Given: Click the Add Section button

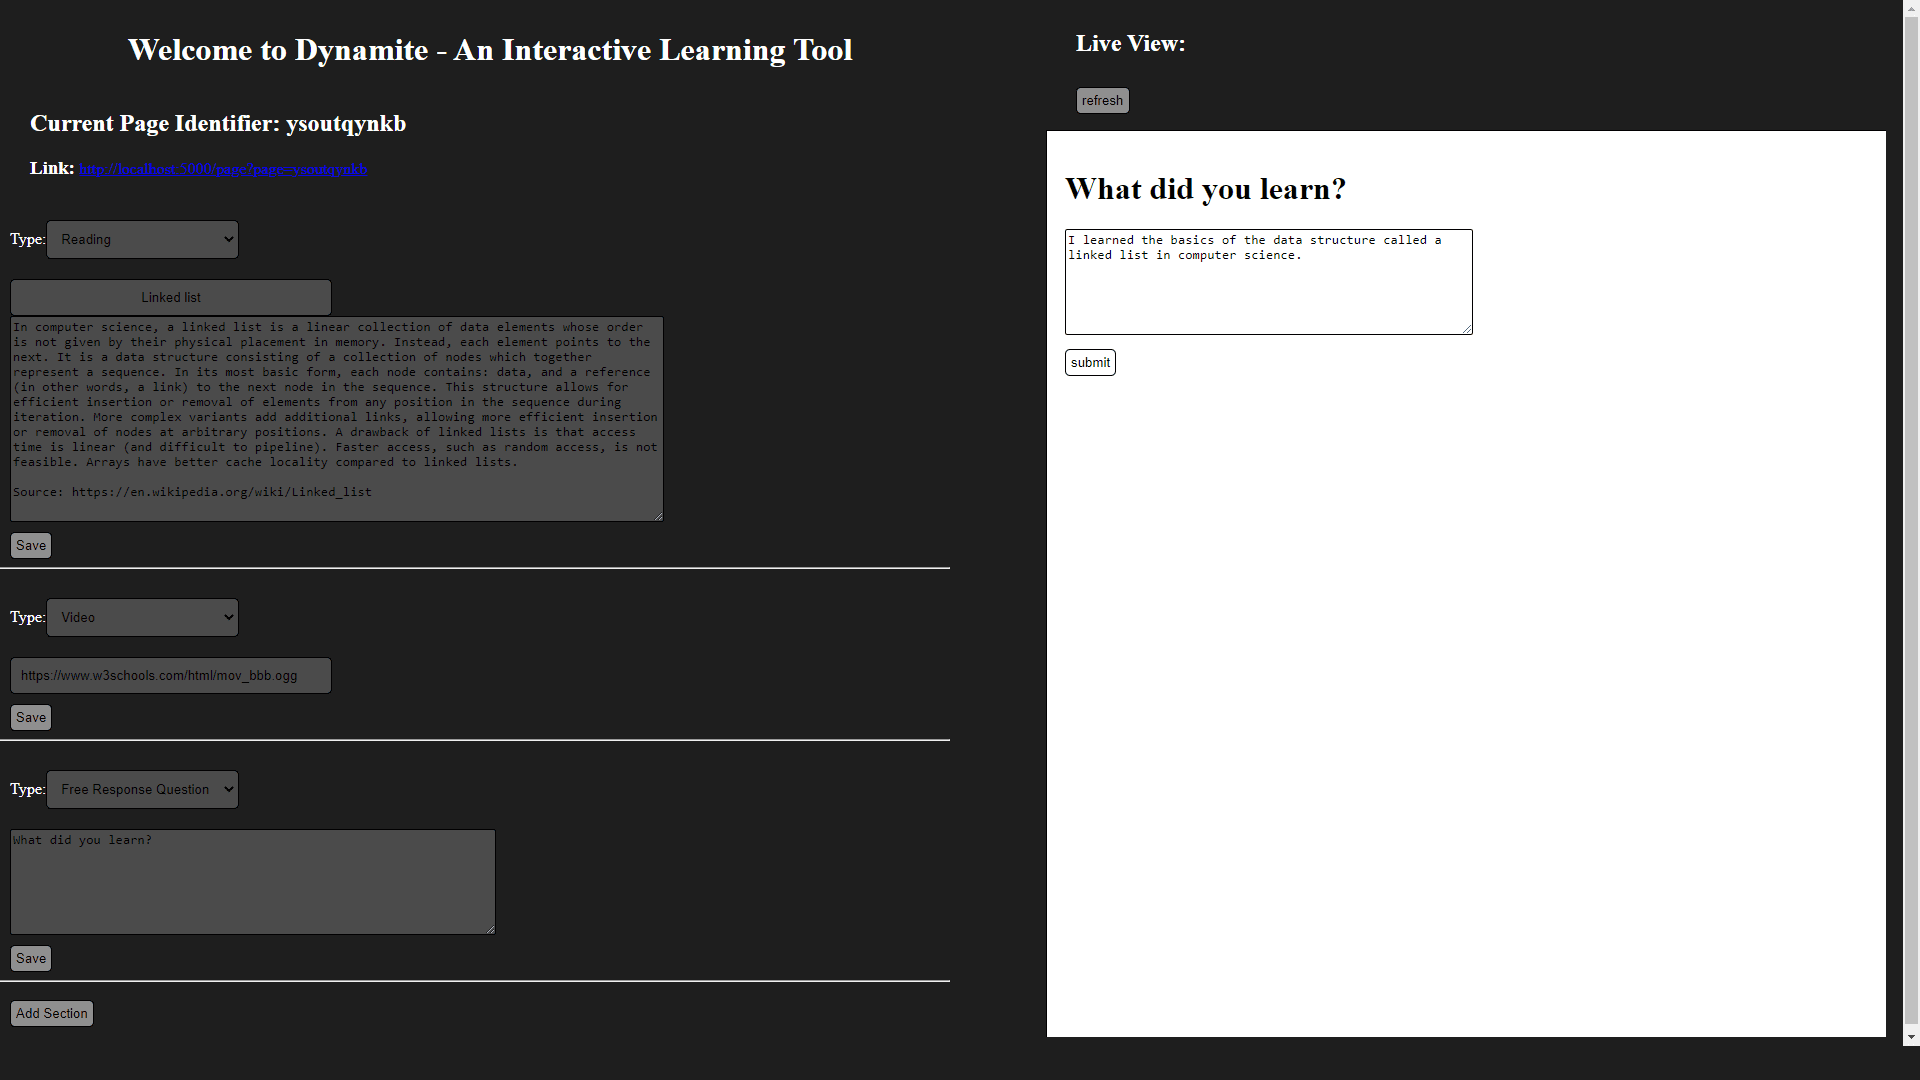Looking at the screenshot, I should click(x=52, y=1014).
